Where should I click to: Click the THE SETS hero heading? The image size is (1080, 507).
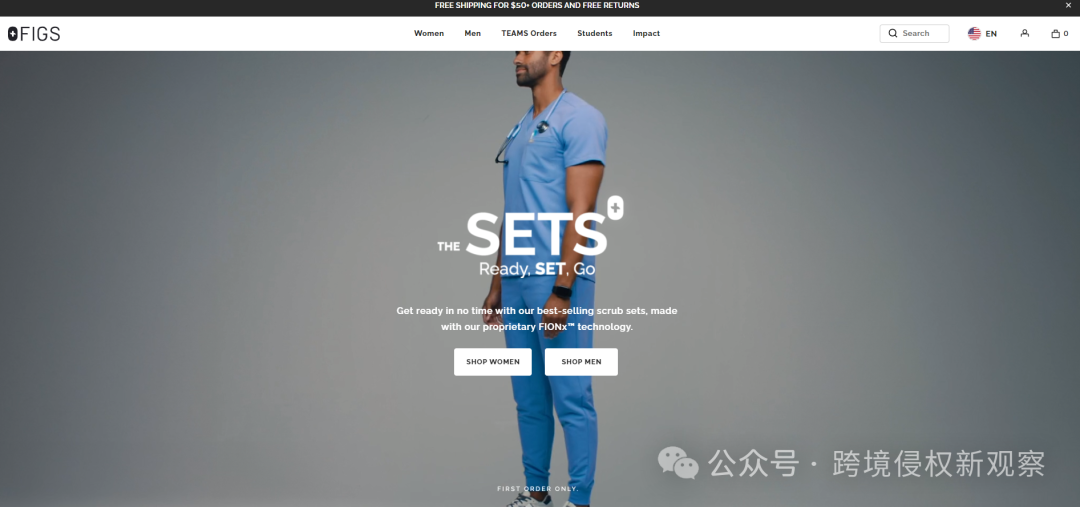(523, 234)
